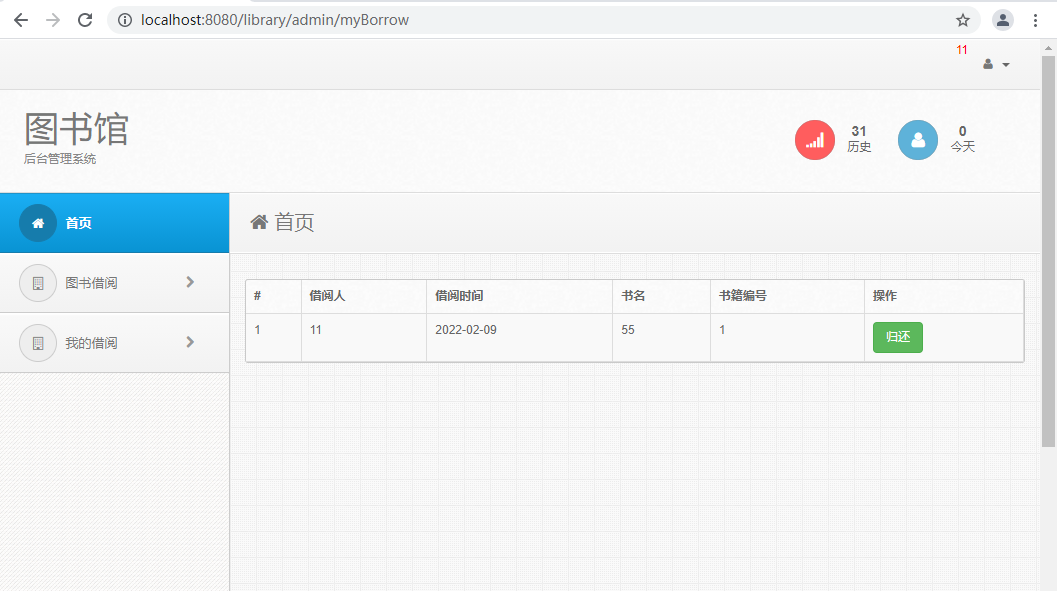Open the browser three-dot menu

[x=1035, y=20]
